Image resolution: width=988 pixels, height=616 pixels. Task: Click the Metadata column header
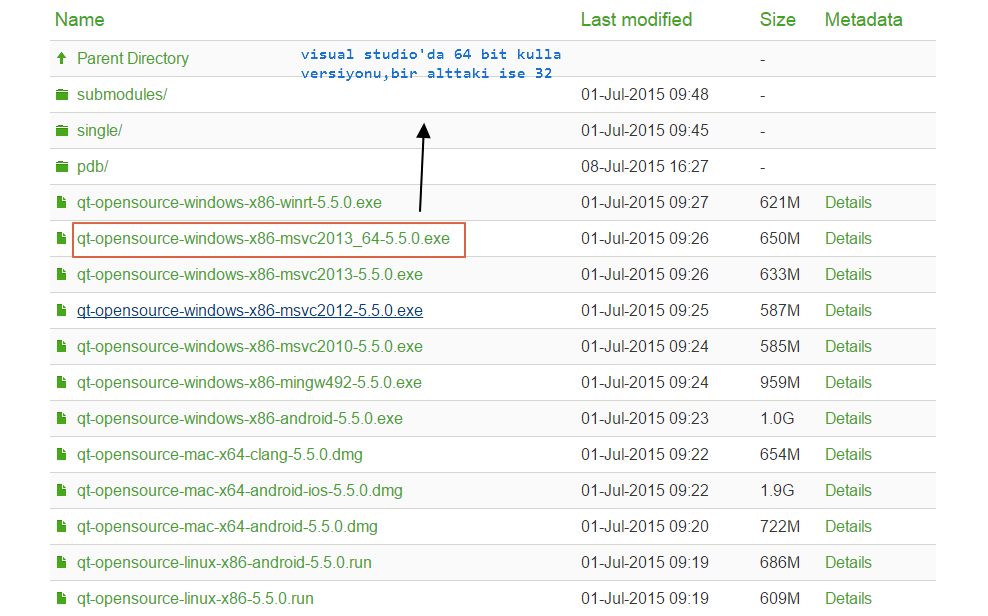(x=863, y=20)
